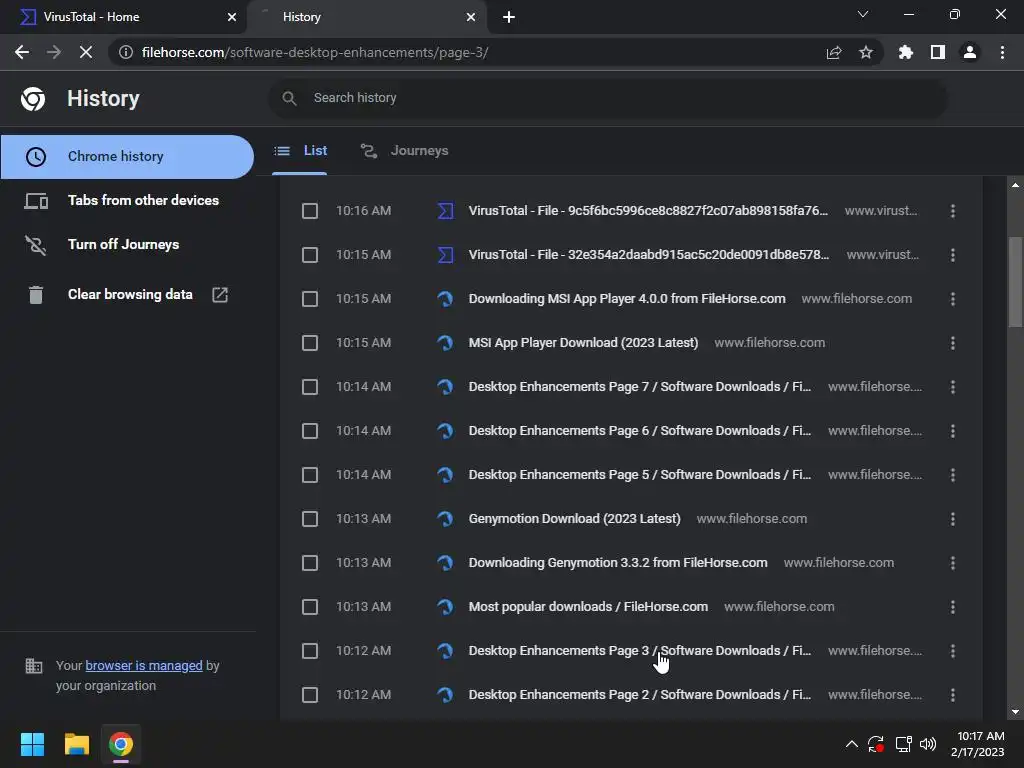
Task: Bookmark this page with the star icon
Action: click(x=866, y=52)
